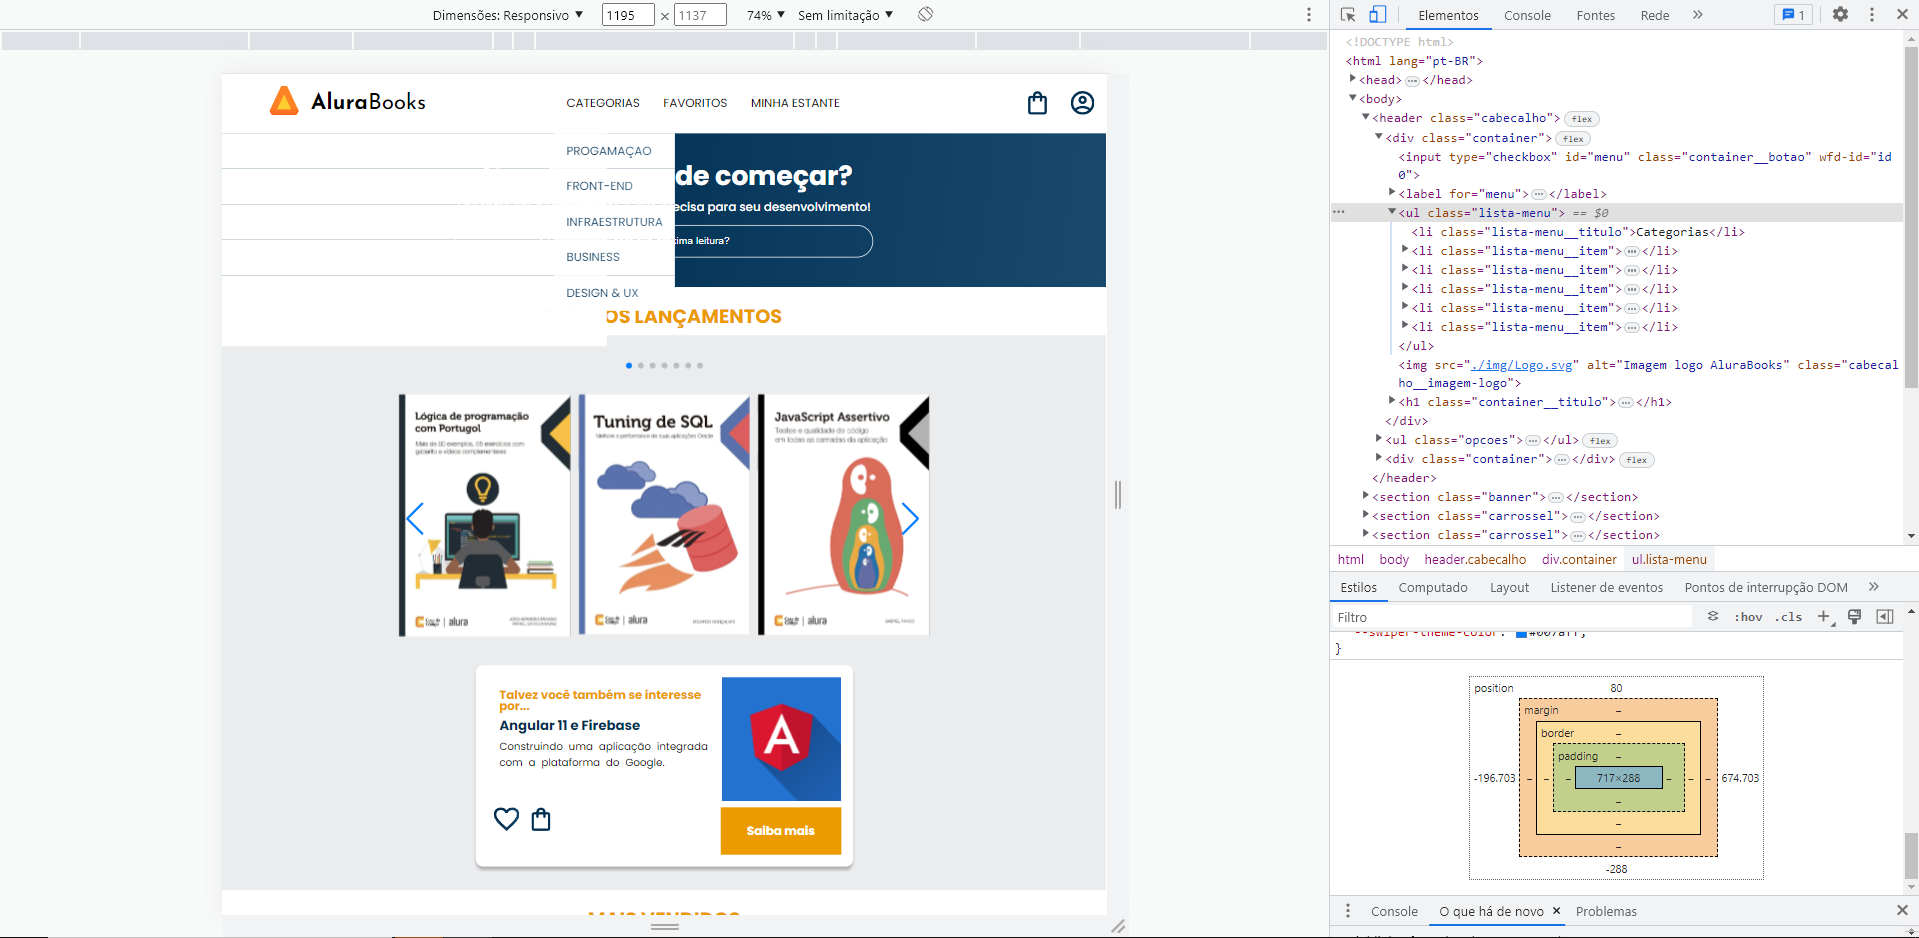The image size is (1919, 938).
Task: Open MINHA ESTANTE link
Action: [x=795, y=103]
